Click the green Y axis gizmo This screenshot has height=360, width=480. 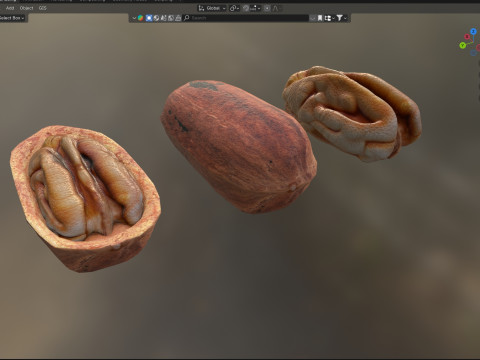pos(463,45)
